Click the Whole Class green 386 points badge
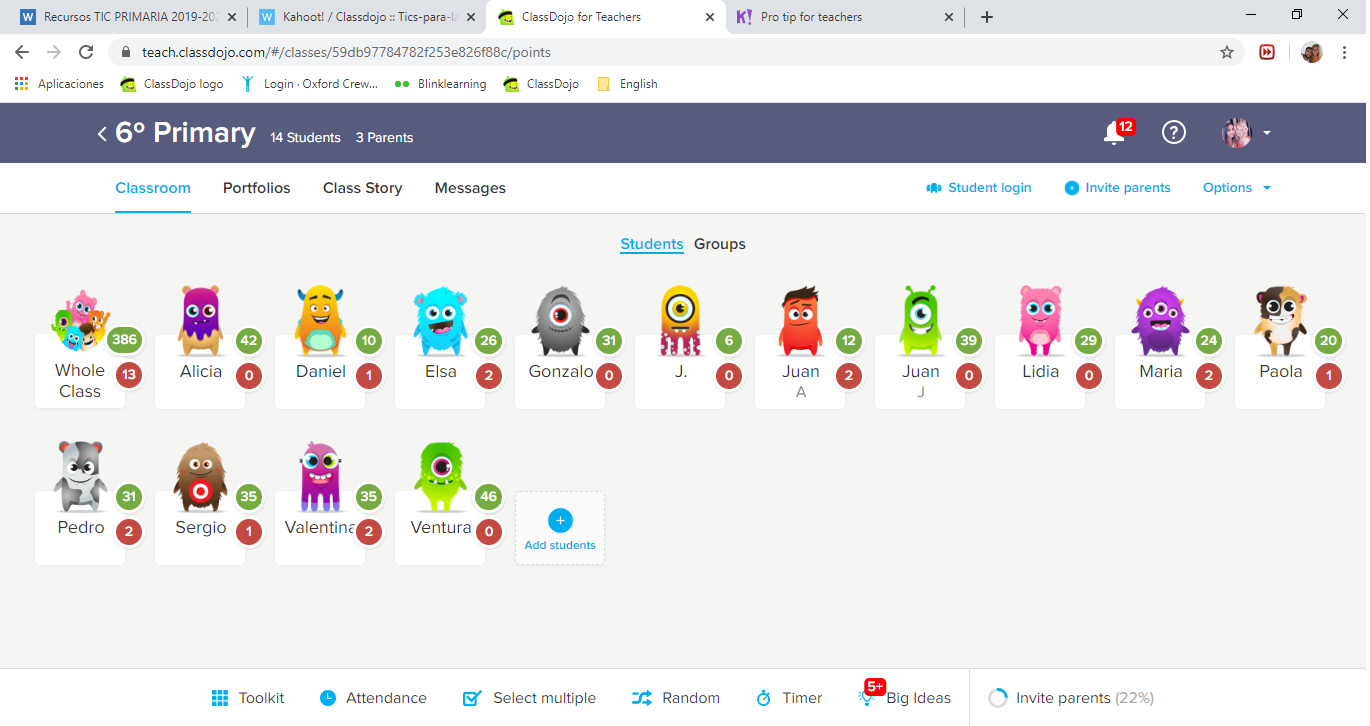This screenshot has height=726, width=1370. (124, 340)
